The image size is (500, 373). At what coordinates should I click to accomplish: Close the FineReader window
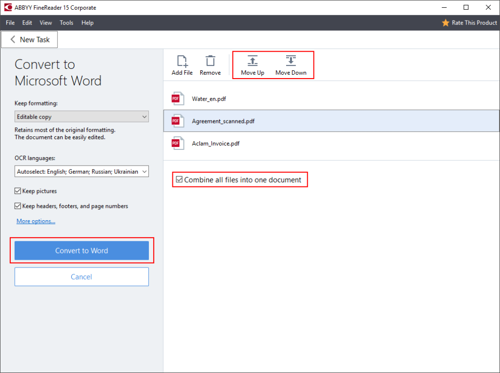pos(488,7)
